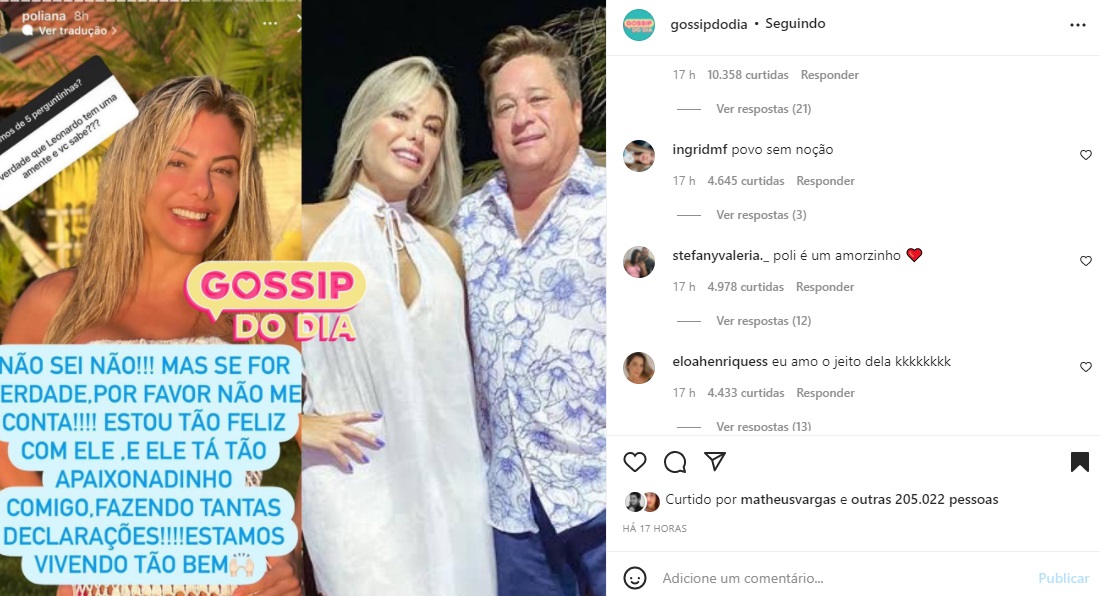Open emoji picker smiley icon
This screenshot has width=1100, height=596.
[635, 578]
